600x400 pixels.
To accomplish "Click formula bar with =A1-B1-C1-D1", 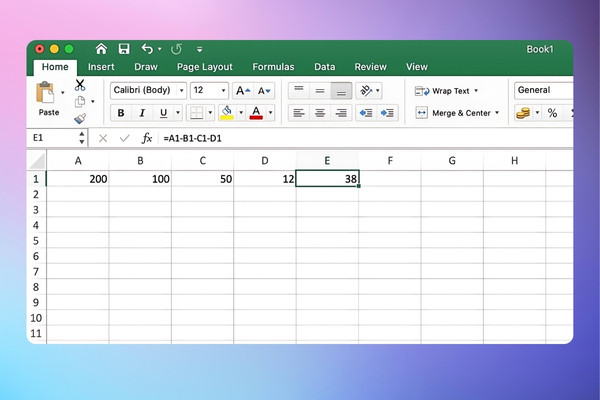I will click(x=367, y=138).
